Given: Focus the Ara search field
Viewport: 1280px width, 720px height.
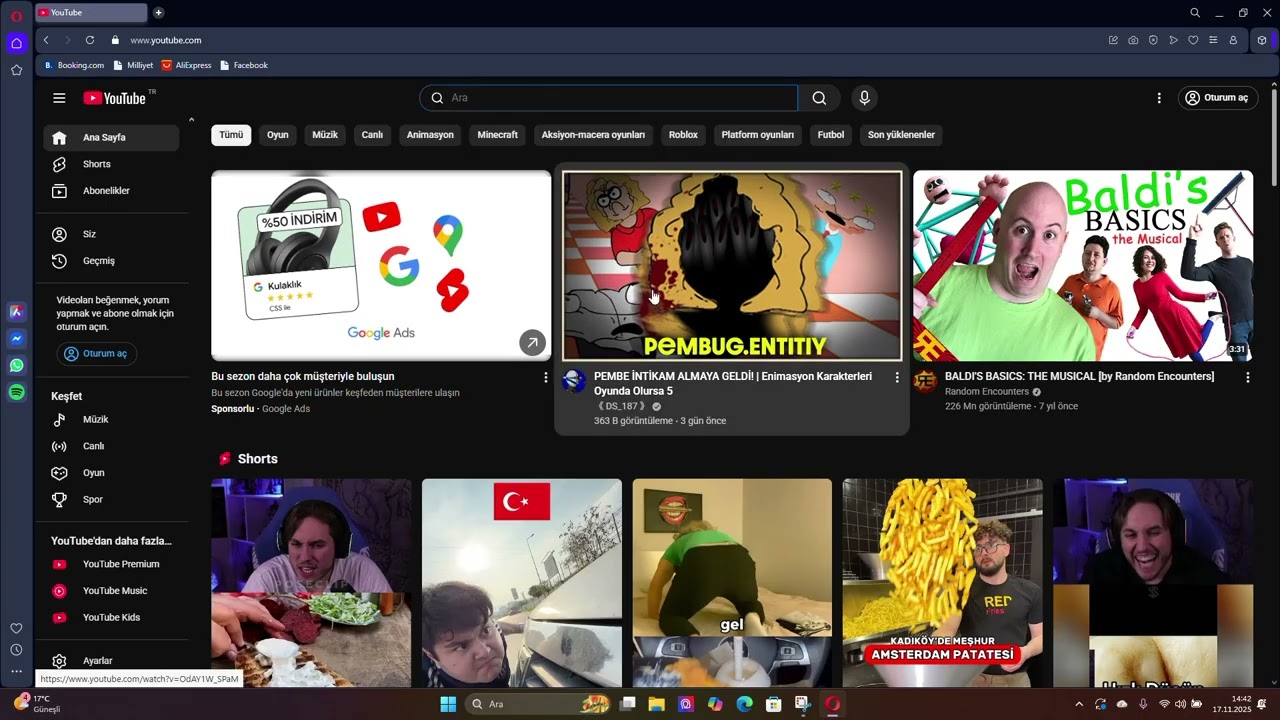Looking at the screenshot, I should click(x=609, y=98).
